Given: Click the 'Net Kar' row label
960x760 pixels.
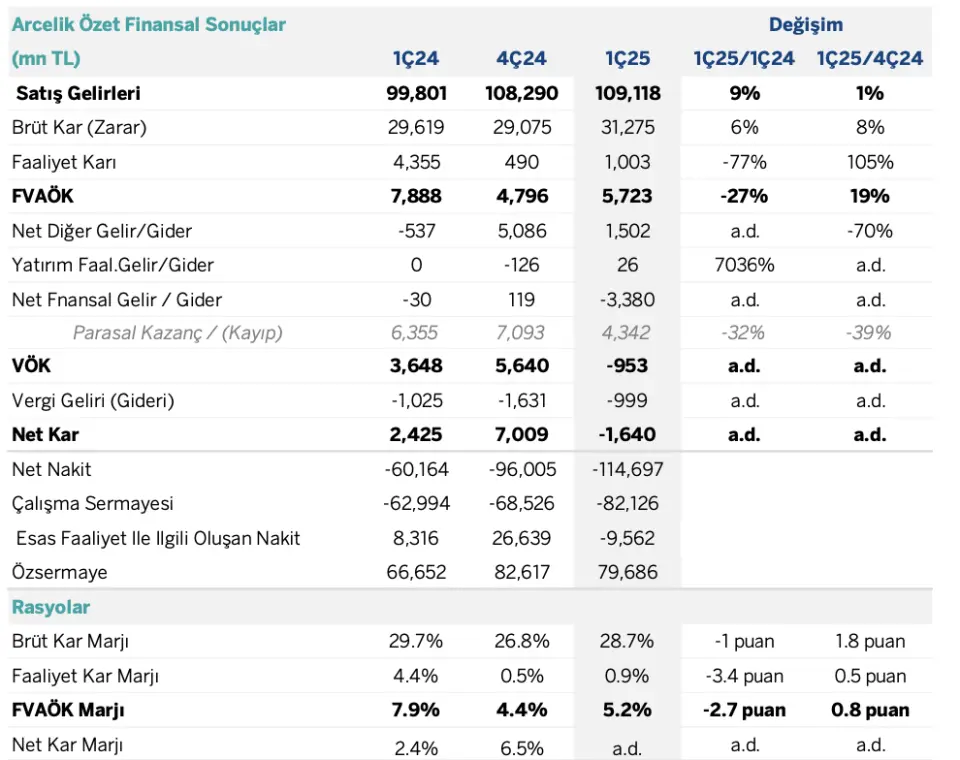Looking at the screenshot, I should pos(45,434).
